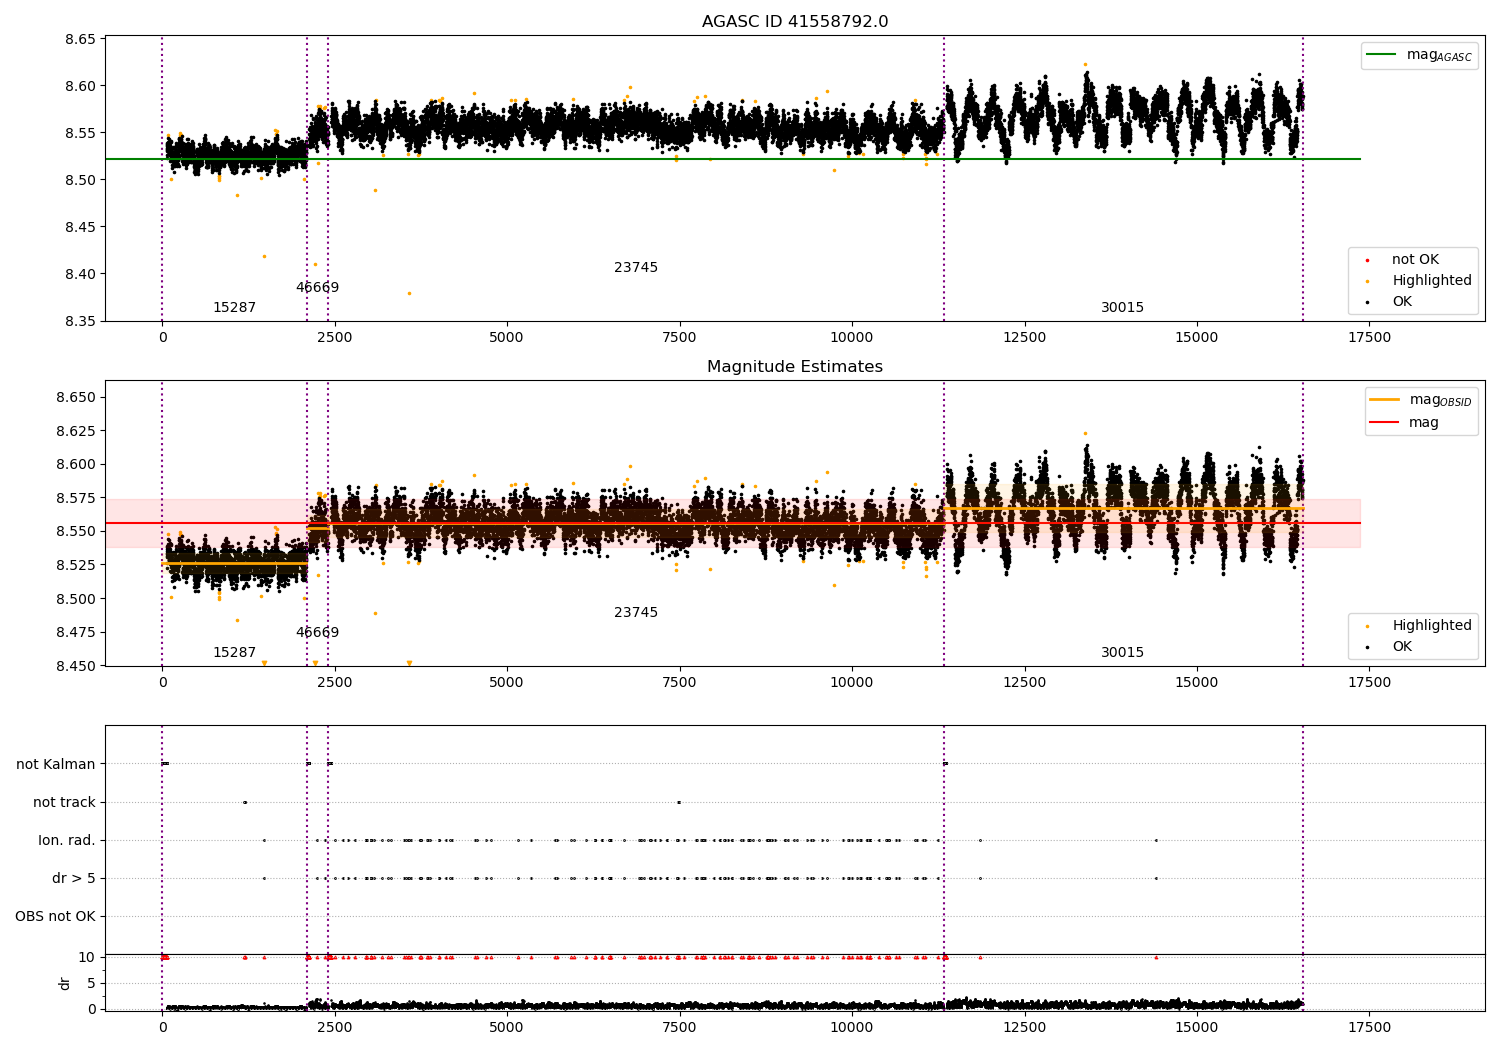Select the obsid label 23745 in top plot
The width and height of the screenshot is (1500, 1050).
pos(636,268)
